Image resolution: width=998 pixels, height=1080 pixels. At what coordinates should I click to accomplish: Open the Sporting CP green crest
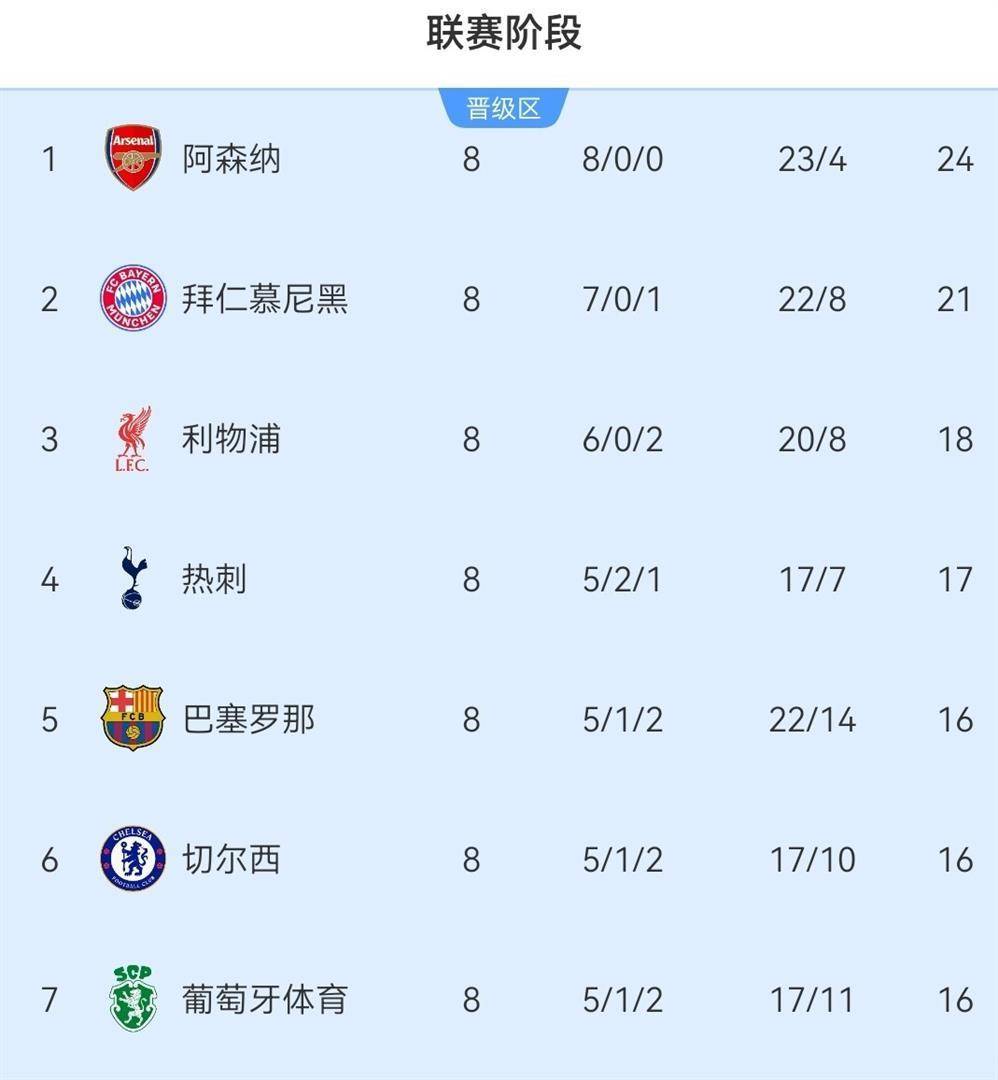click(134, 999)
